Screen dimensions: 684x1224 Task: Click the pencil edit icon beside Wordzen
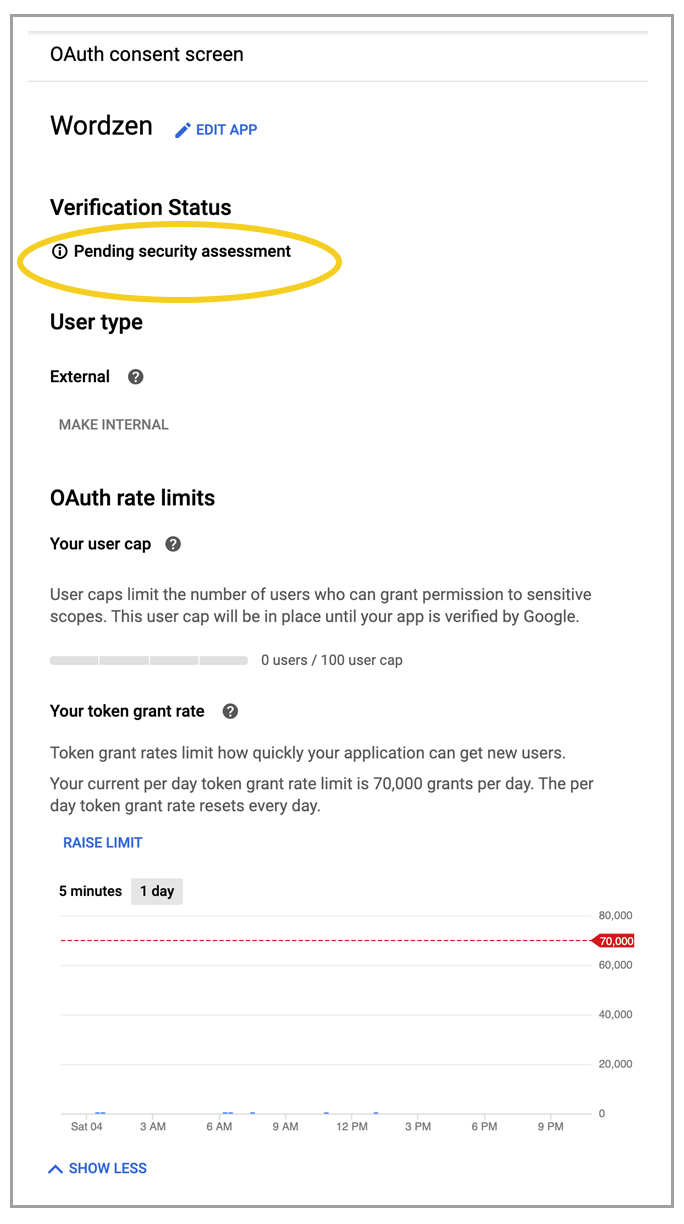(x=182, y=130)
